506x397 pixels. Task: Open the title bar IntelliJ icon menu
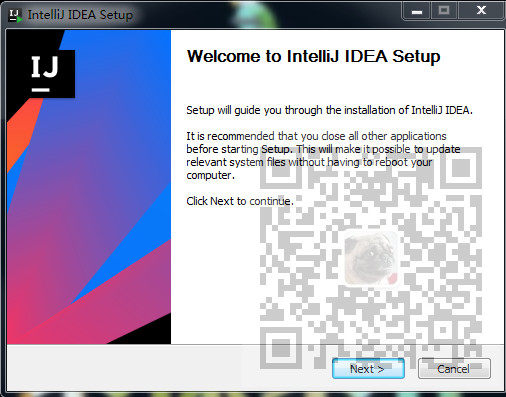point(15,15)
